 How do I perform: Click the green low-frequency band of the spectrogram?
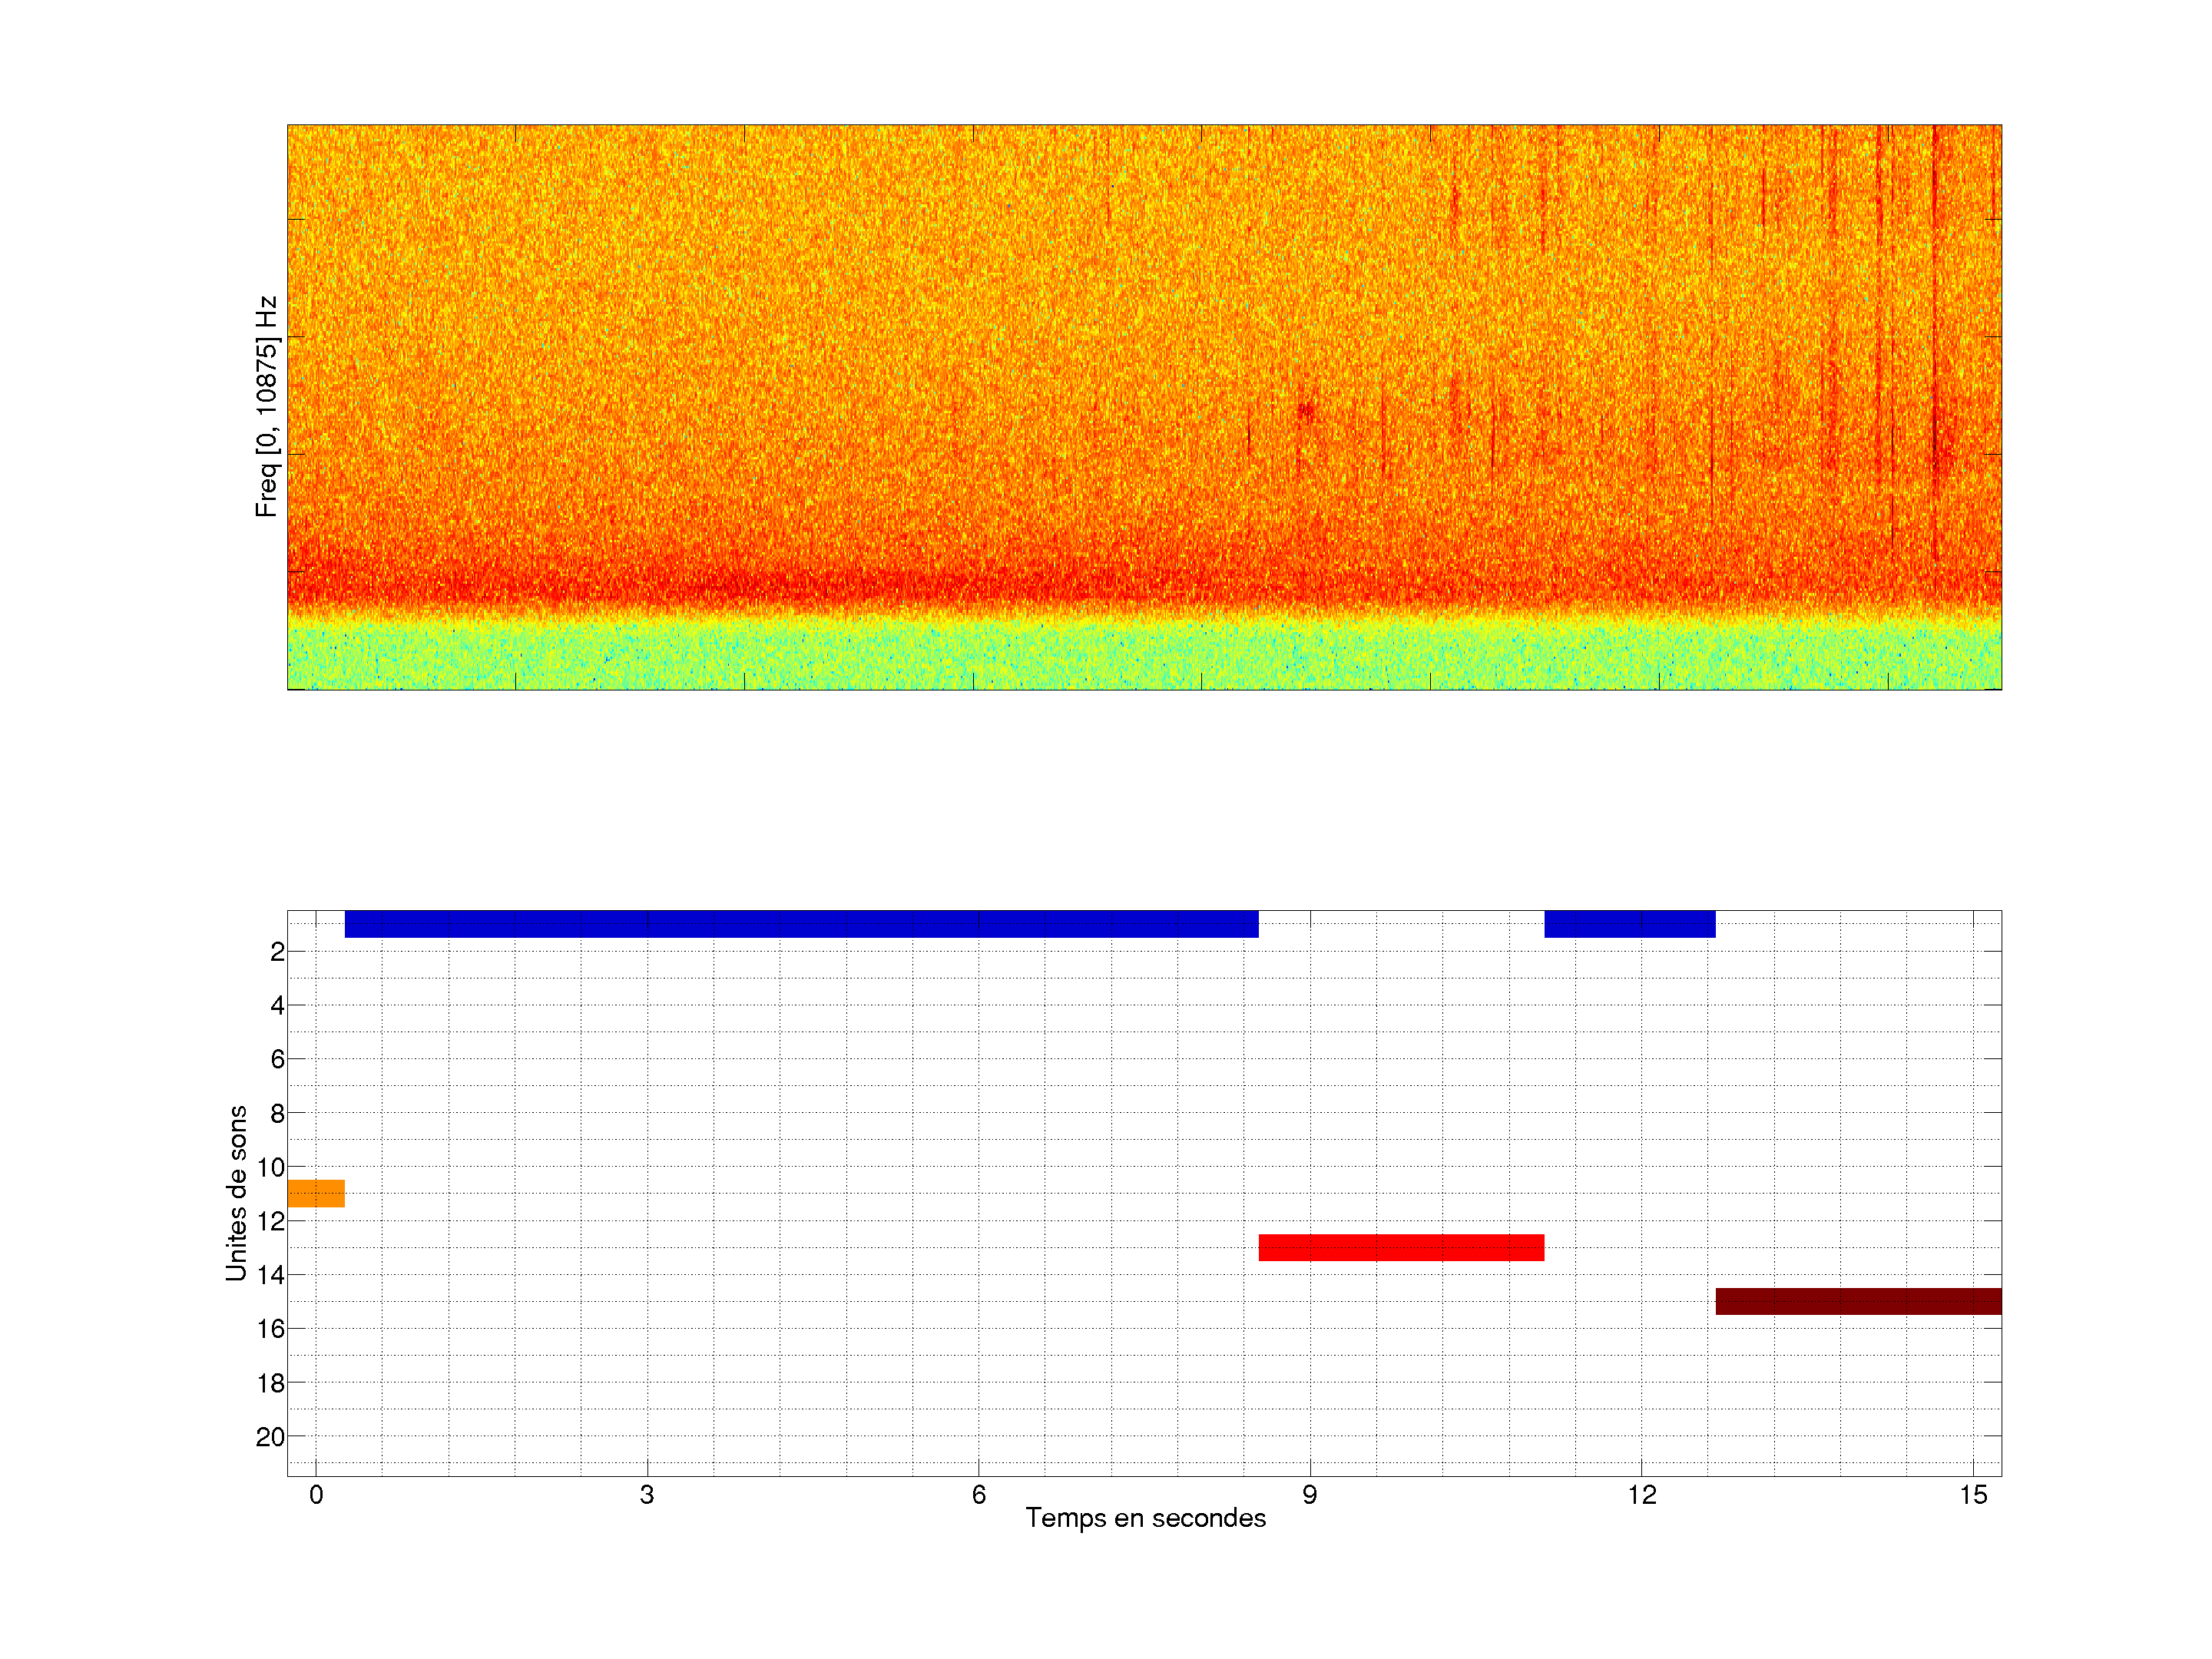point(1144,655)
